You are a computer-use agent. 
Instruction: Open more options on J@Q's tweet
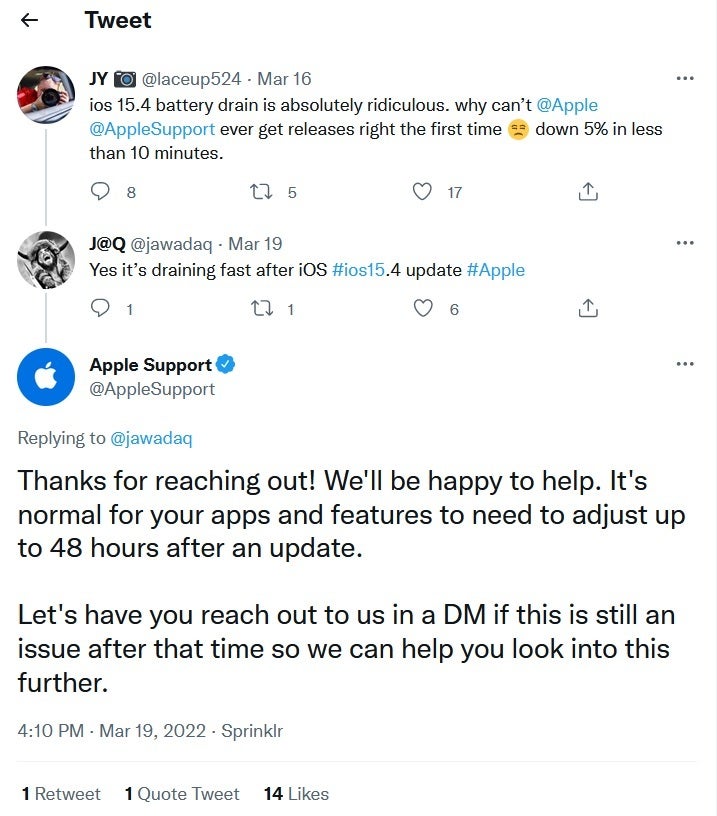tap(685, 243)
